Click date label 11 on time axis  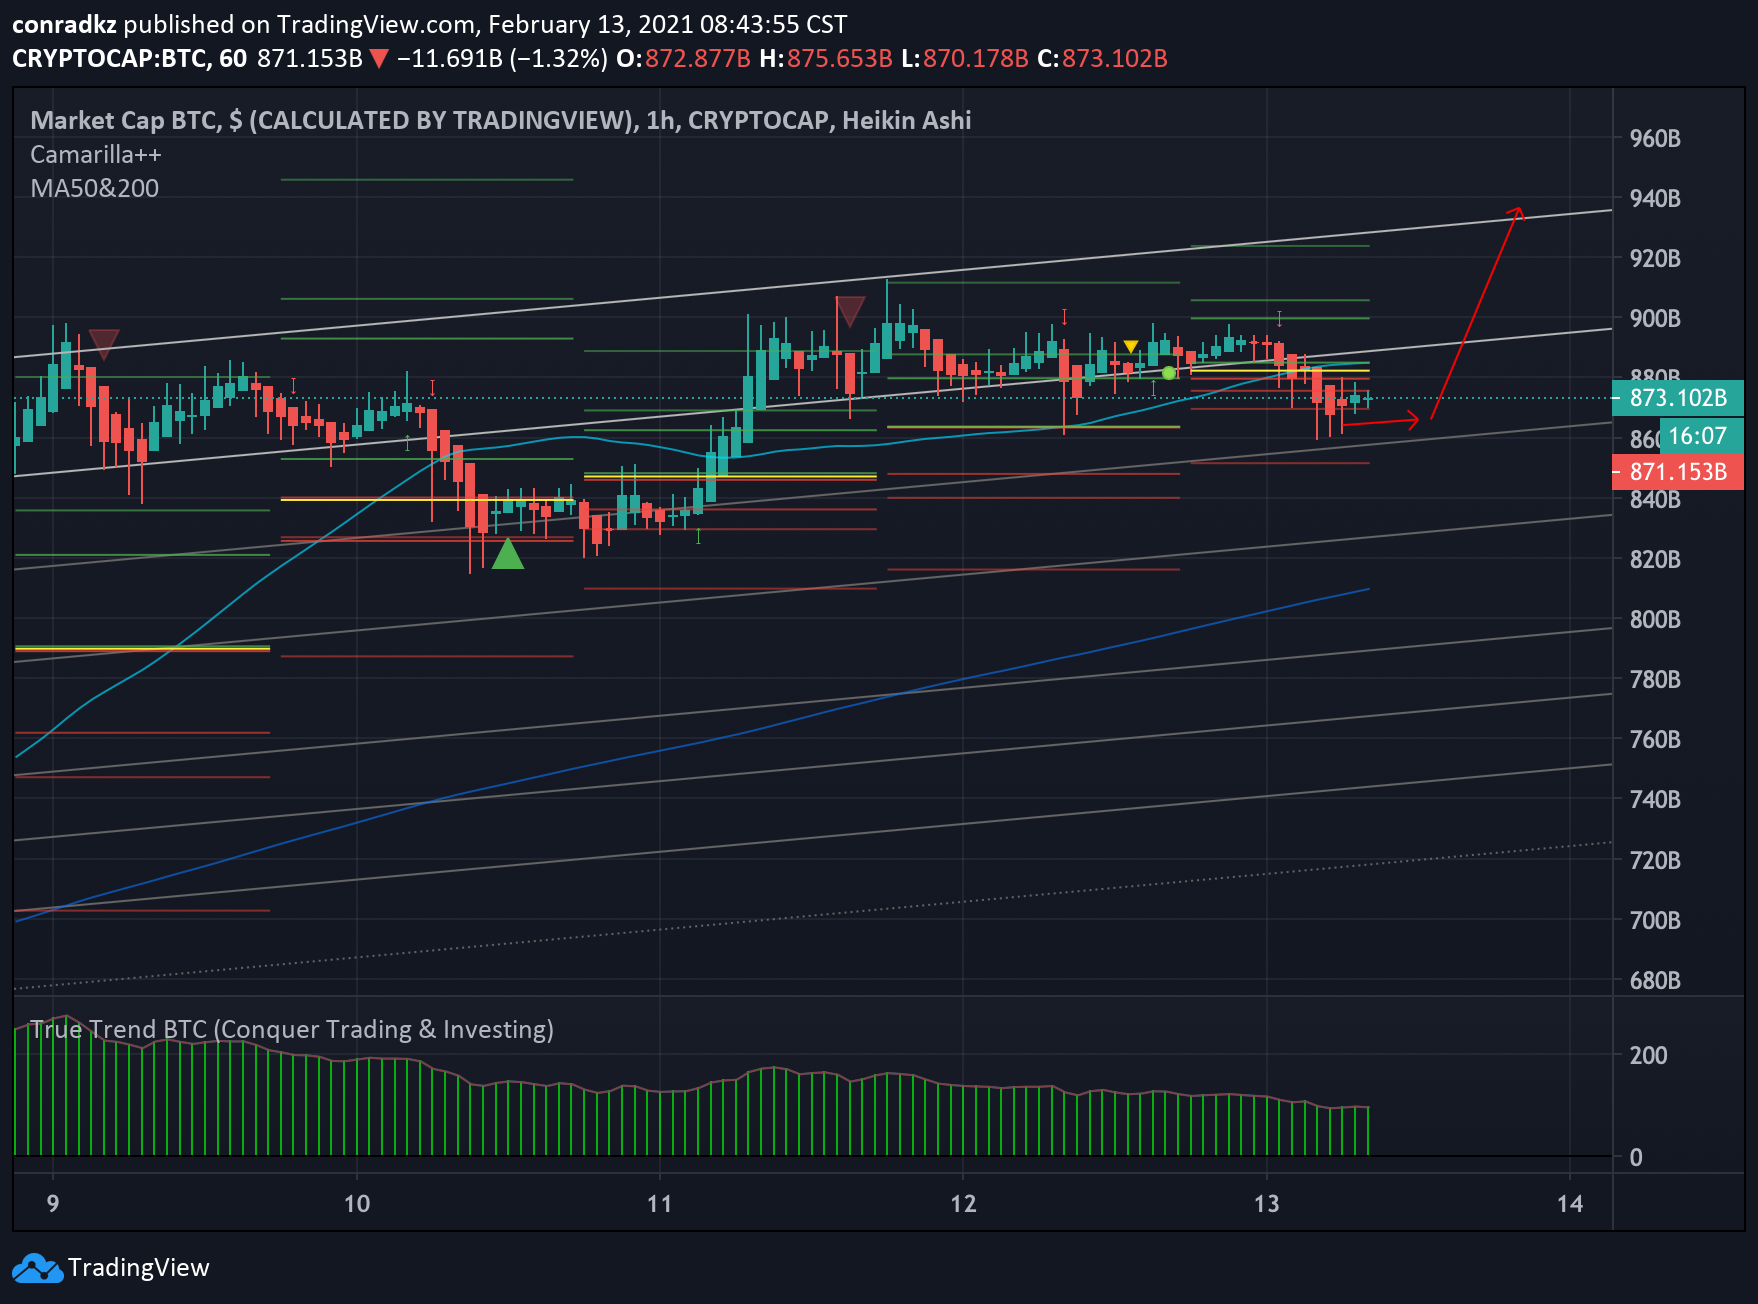pos(660,1204)
